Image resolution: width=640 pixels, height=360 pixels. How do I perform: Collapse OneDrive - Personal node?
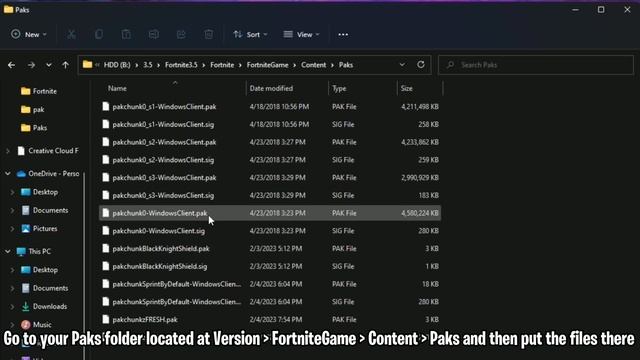coord(8,174)
